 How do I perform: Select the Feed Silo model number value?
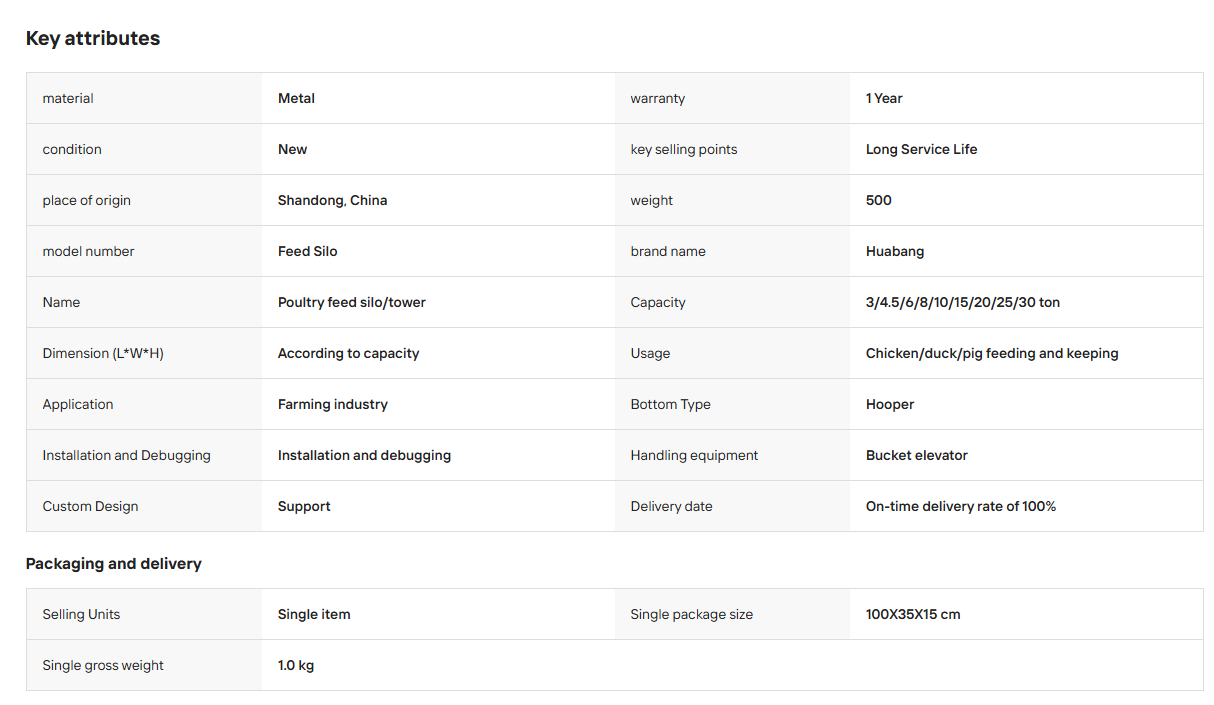[308, 251]
